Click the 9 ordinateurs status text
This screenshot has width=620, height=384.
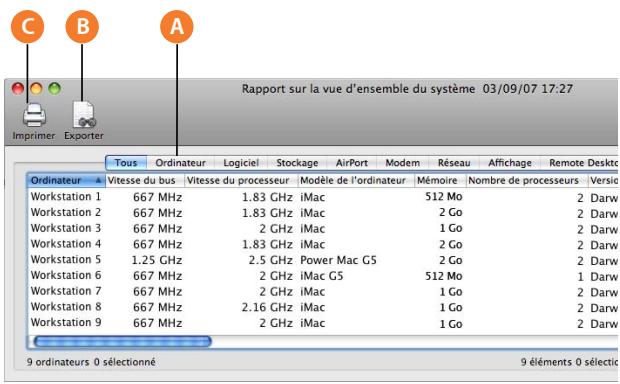[x=58, y=362]
